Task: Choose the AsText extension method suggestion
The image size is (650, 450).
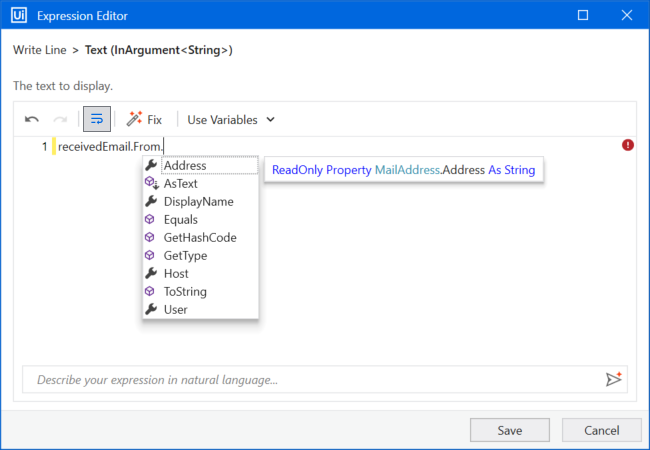Action: (181, 183)
